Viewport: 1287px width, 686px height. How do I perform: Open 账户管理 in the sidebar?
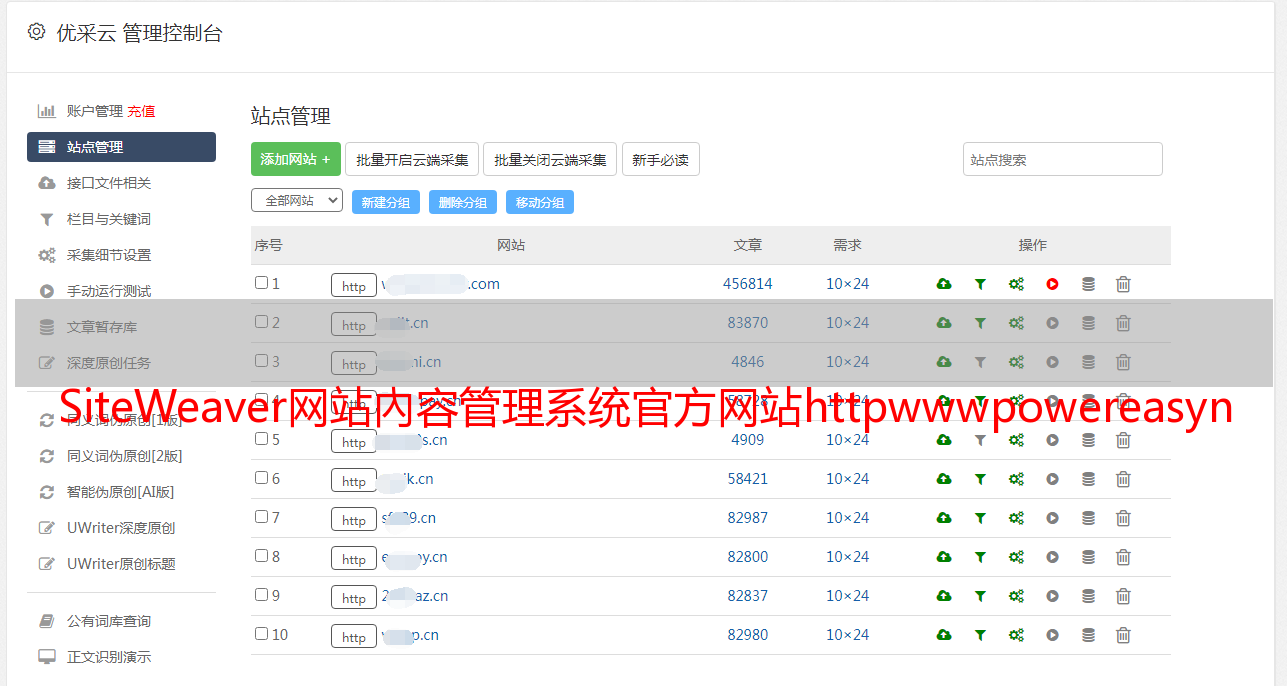95,111
